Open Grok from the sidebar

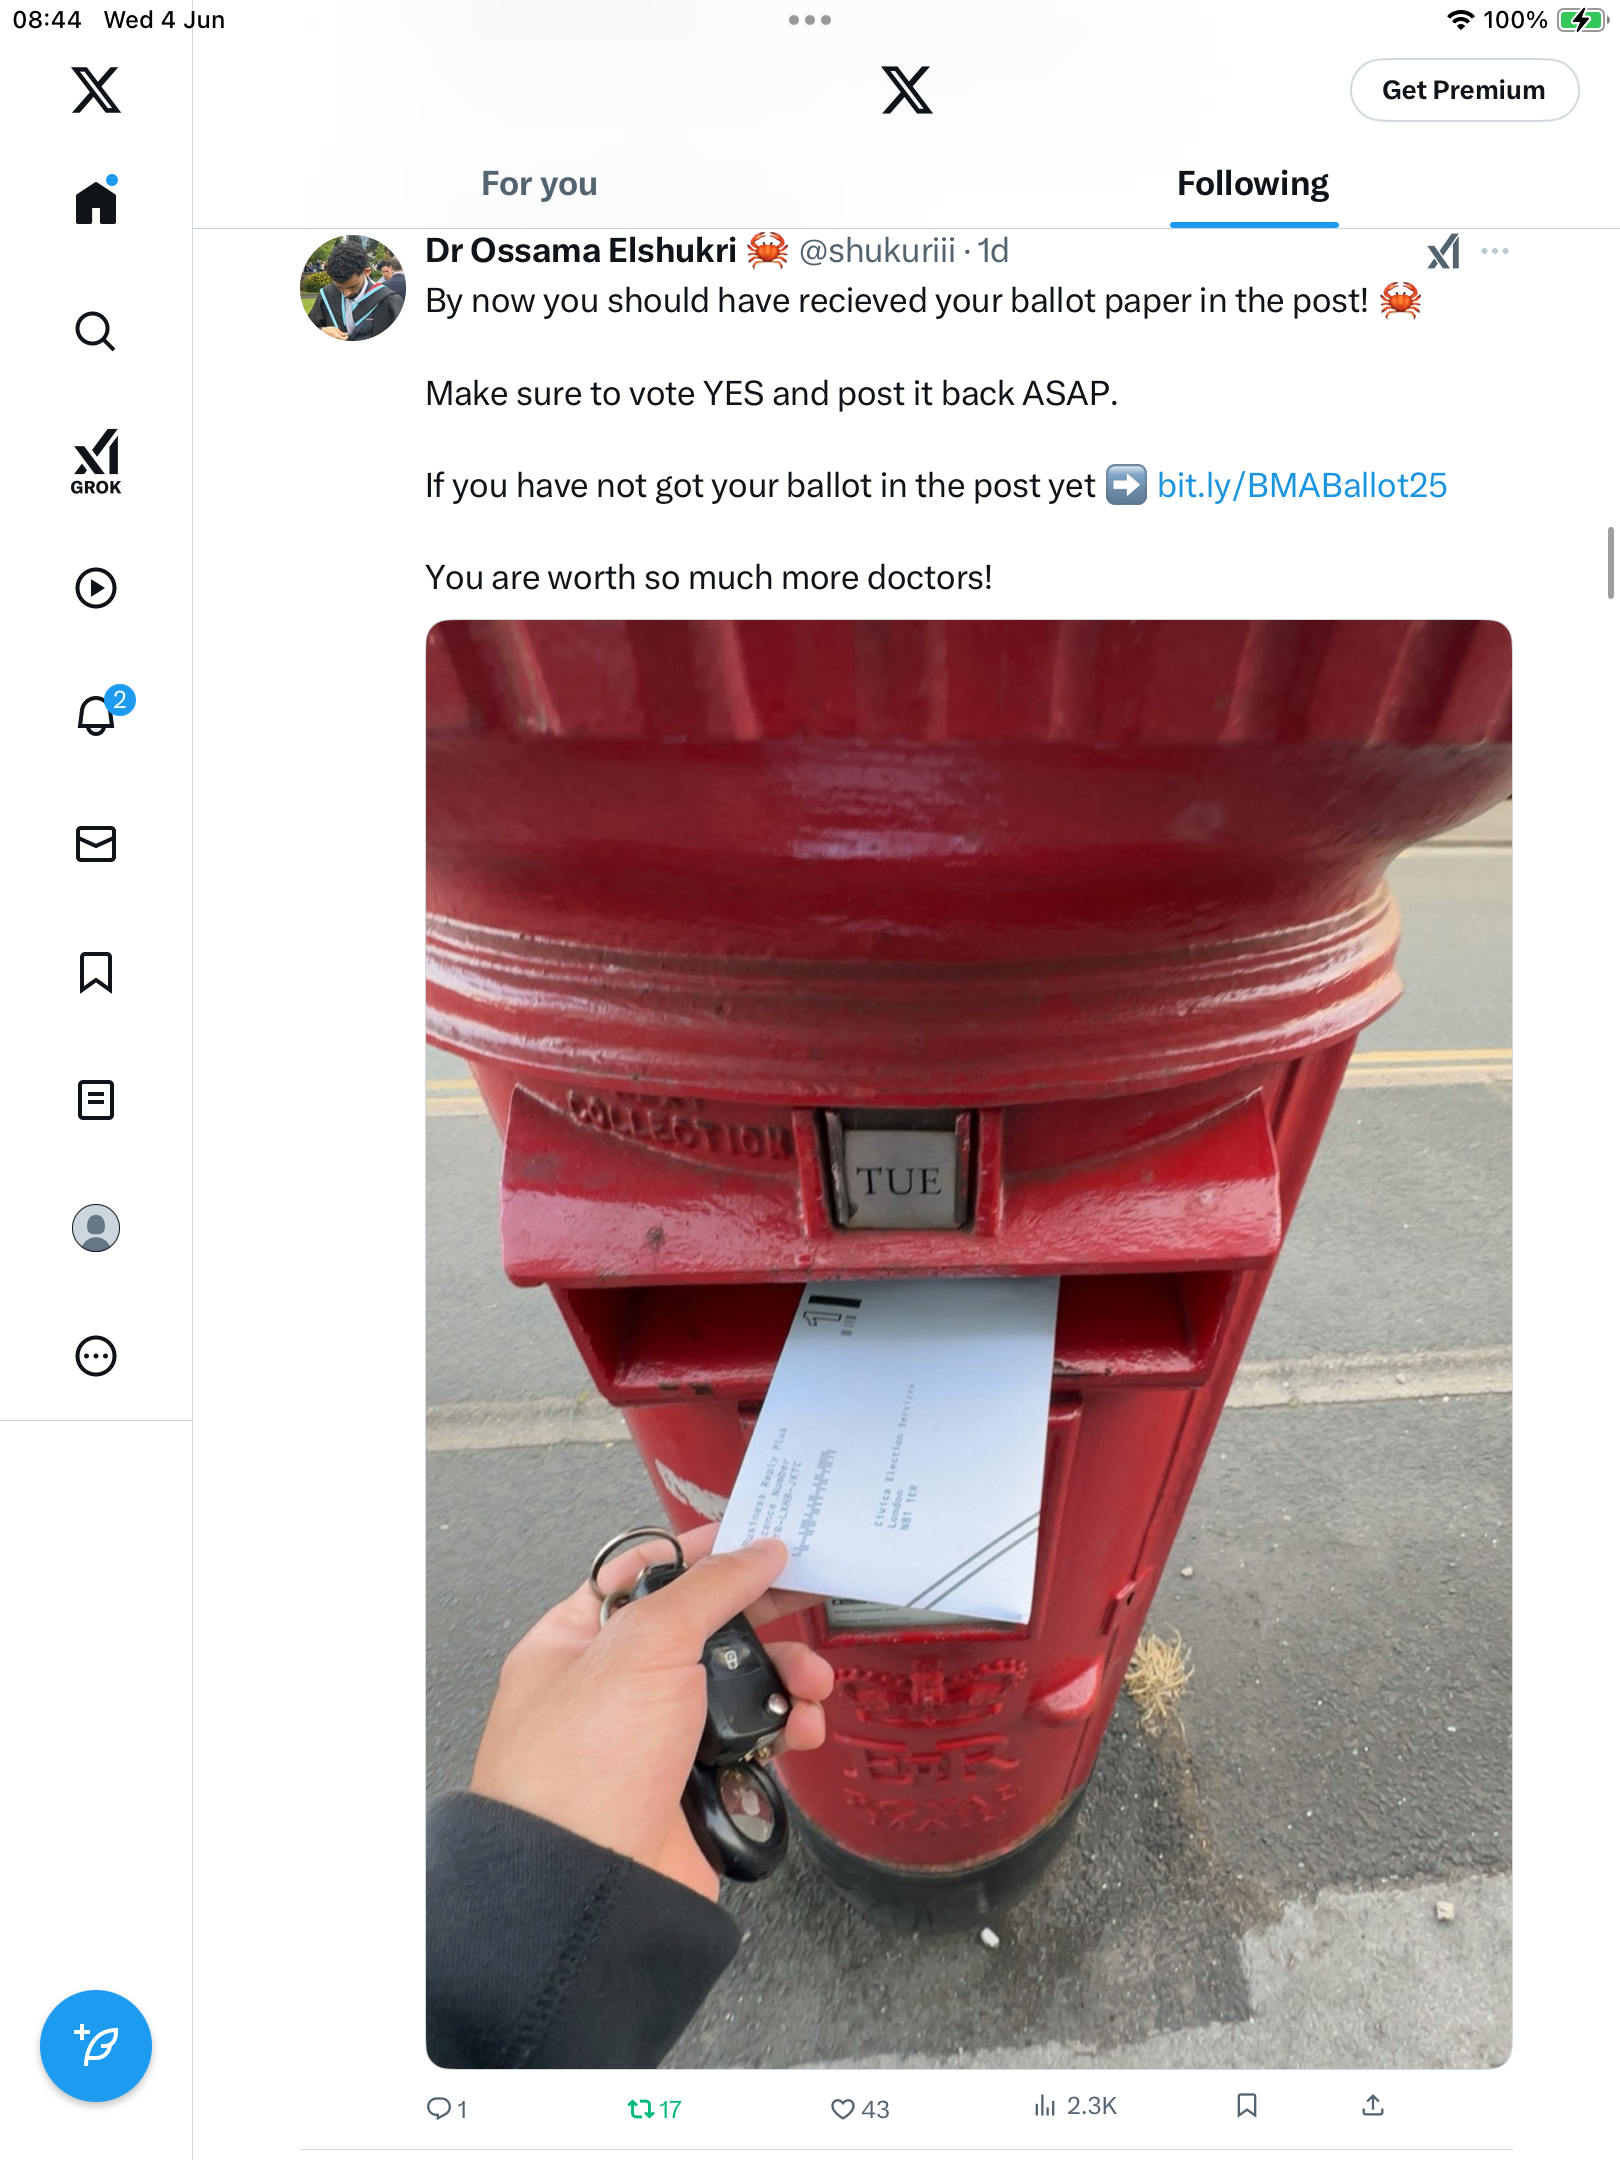point(96,461)
